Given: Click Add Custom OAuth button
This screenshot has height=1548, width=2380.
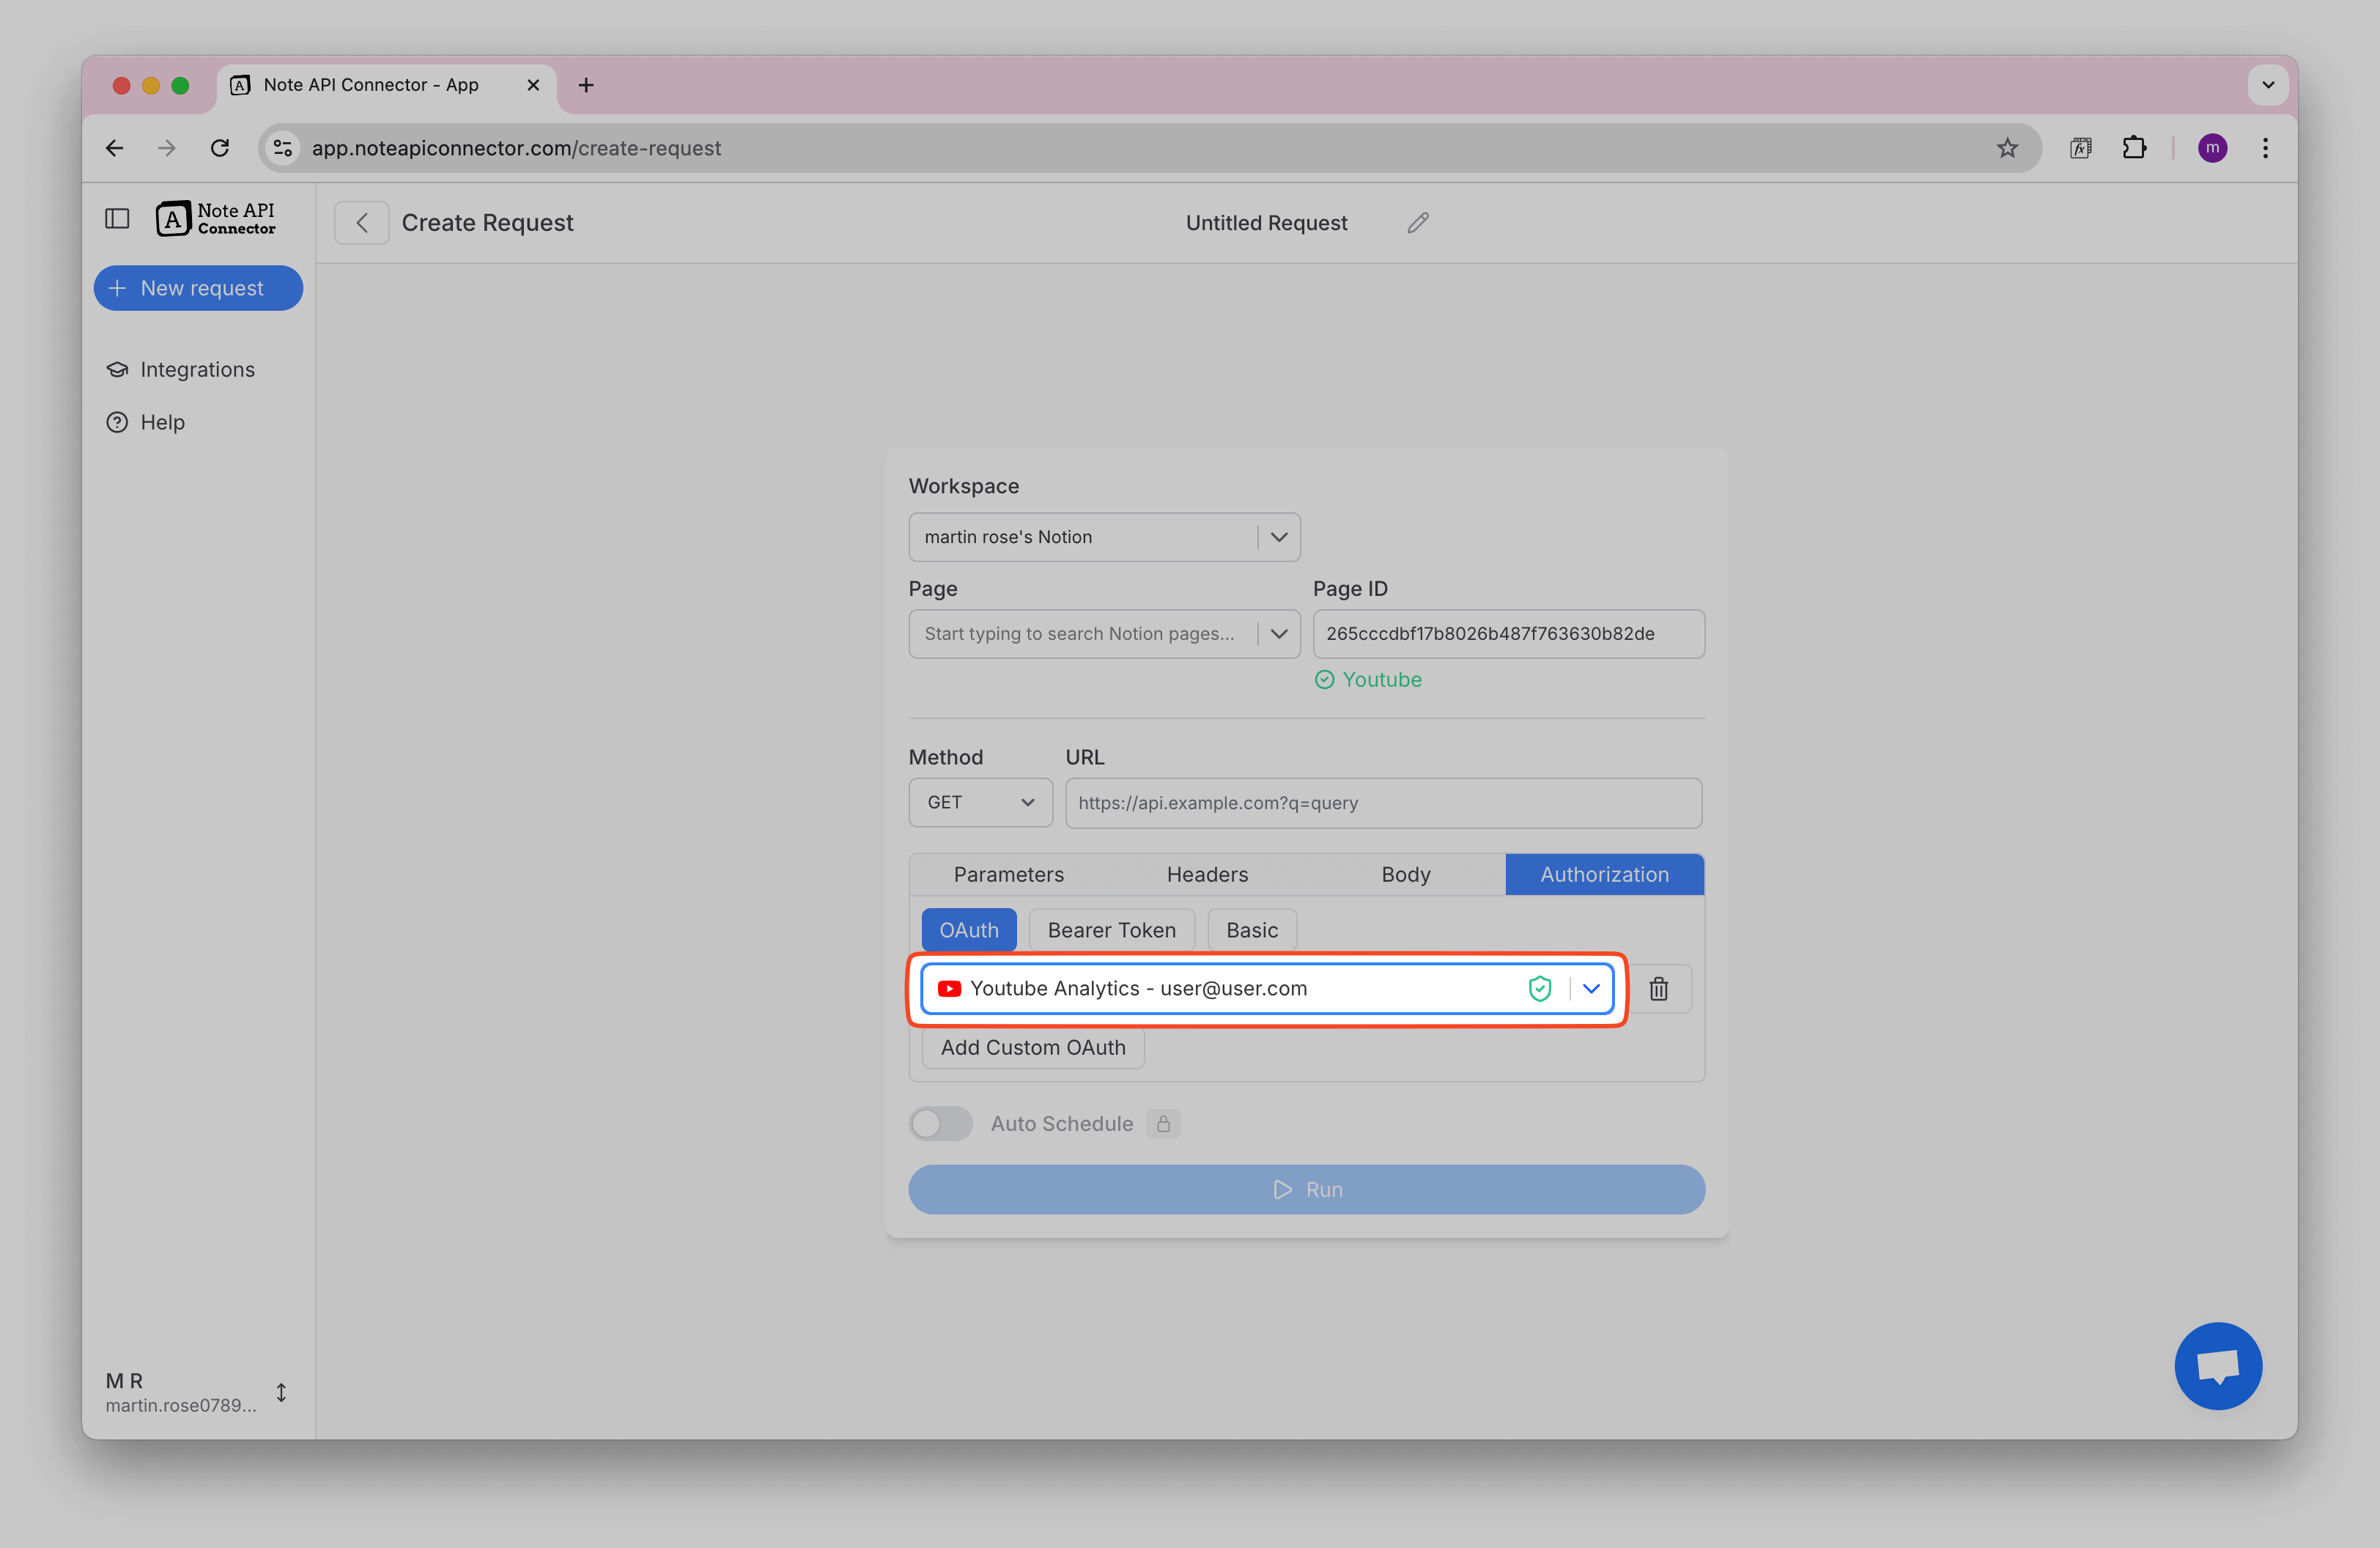Looking at the screenshot, I should pyautogui.click(x=1032, y=1047).
